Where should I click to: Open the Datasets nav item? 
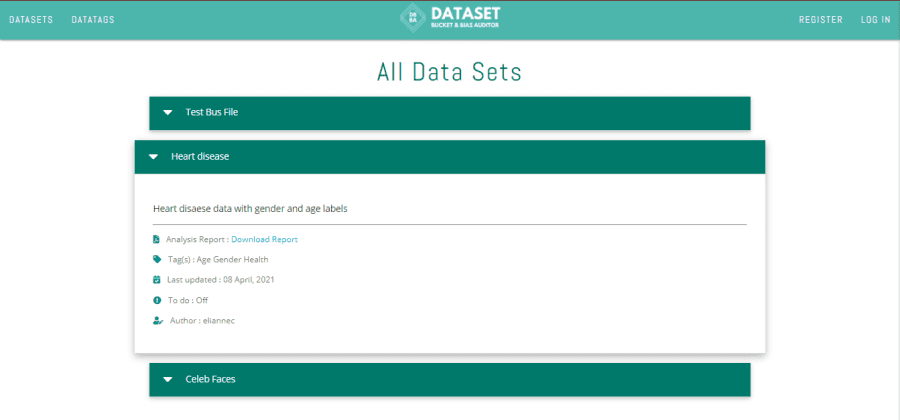click(x=31, y=20)
